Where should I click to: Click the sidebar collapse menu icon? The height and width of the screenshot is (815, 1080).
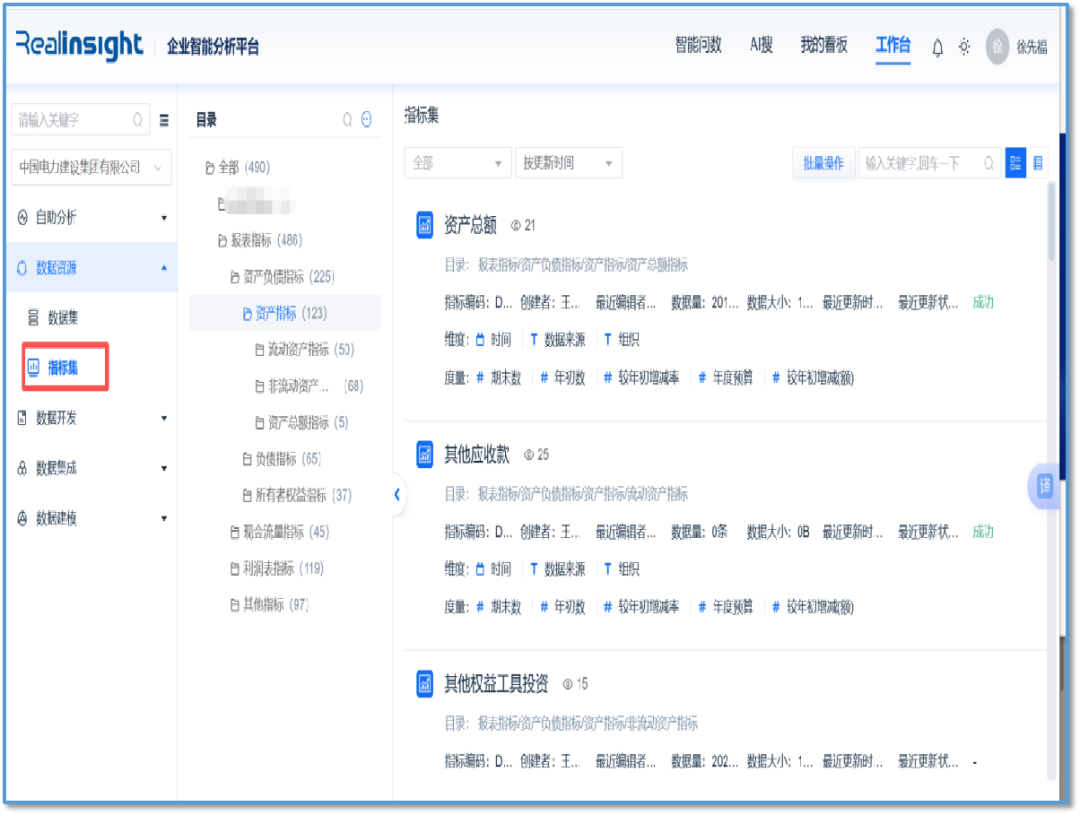(x=164, y=121)
